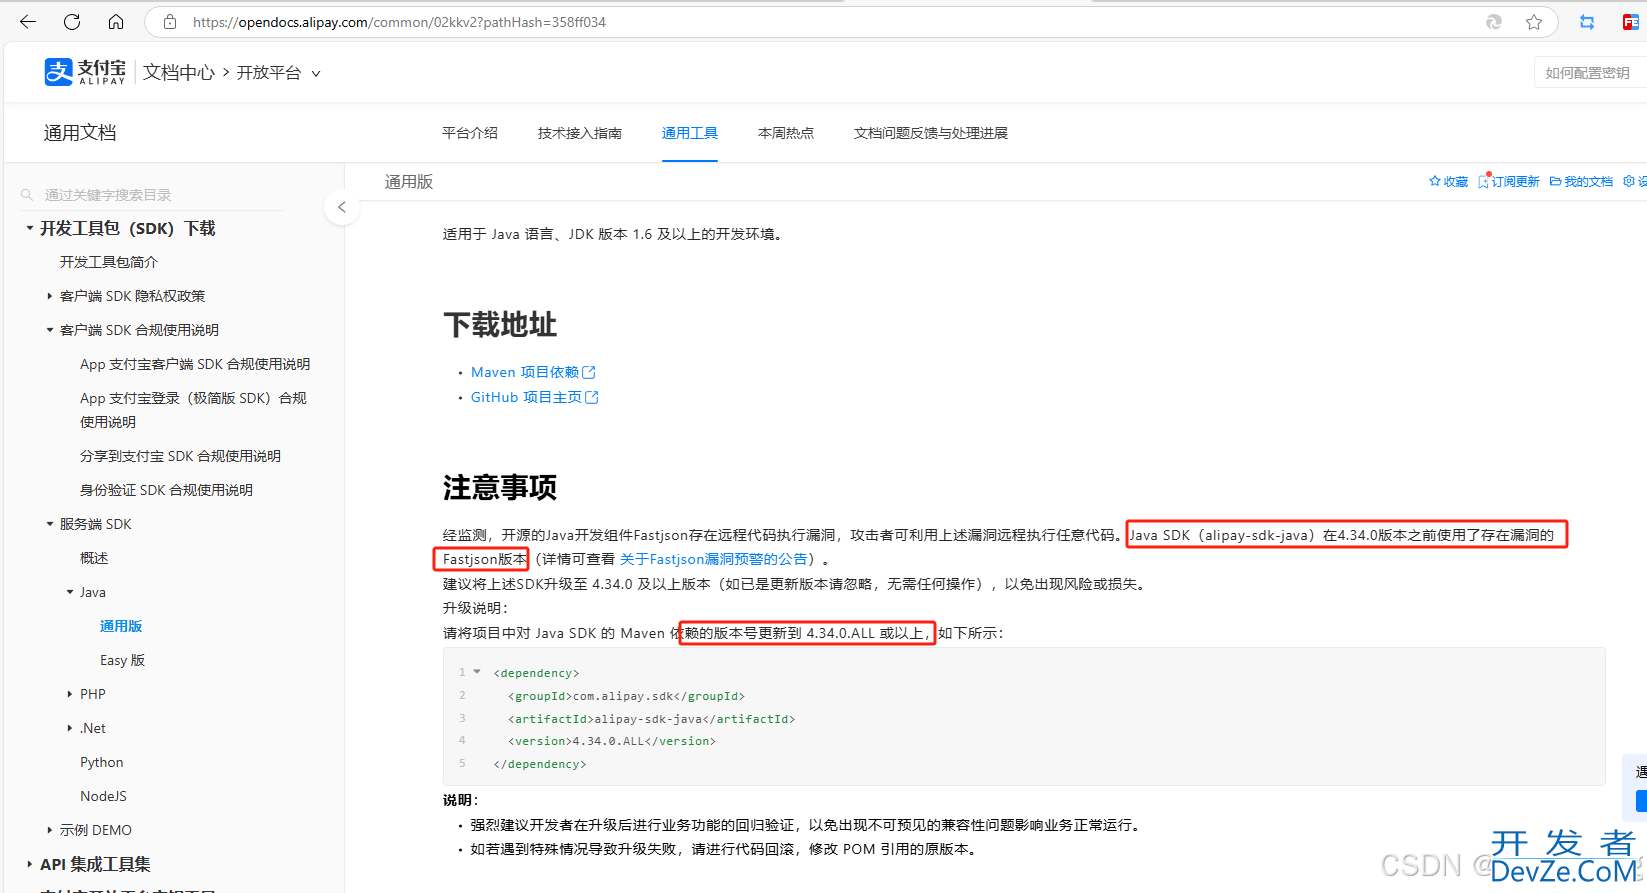The height and width of the screenshot is (893, 1647).
Task: Open the 技术接入指南 tab
Action: (x=580, y=133)
